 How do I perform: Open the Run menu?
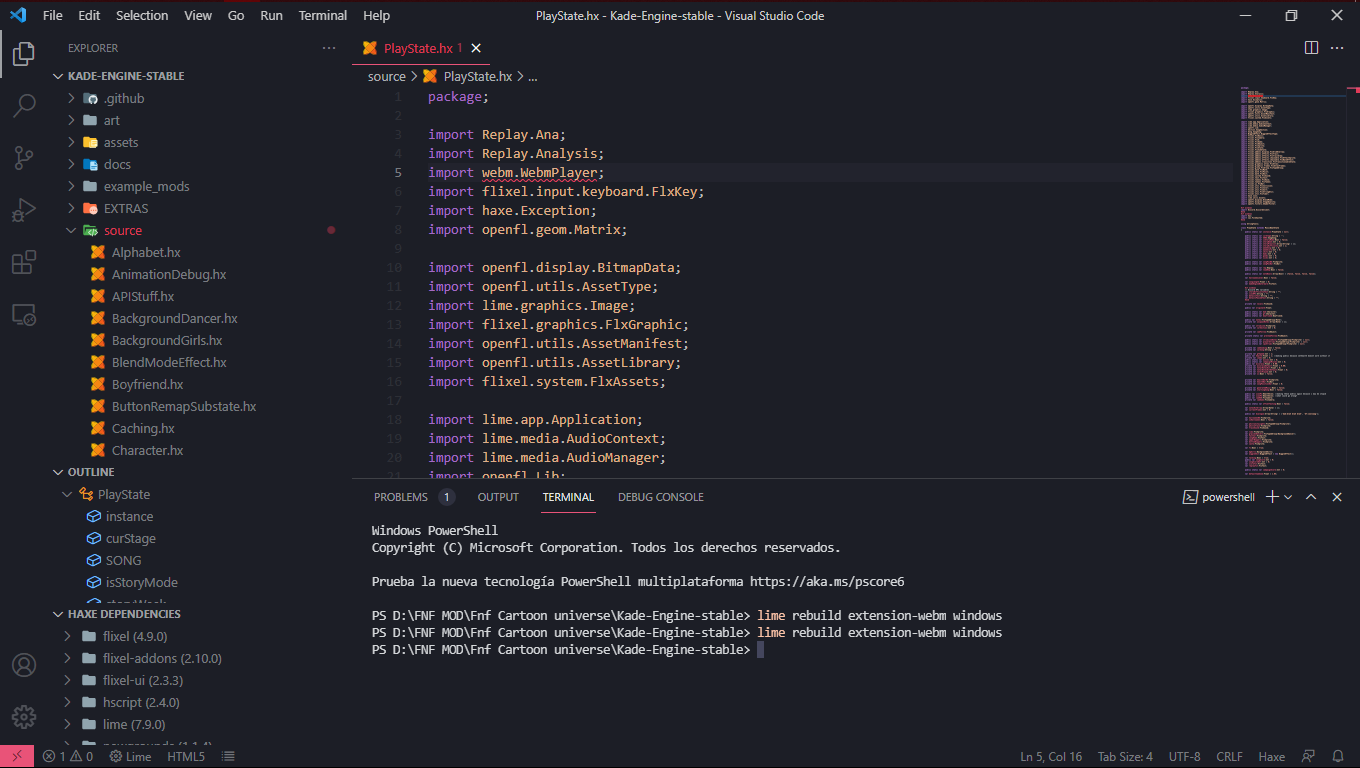(x=271, y=15)
